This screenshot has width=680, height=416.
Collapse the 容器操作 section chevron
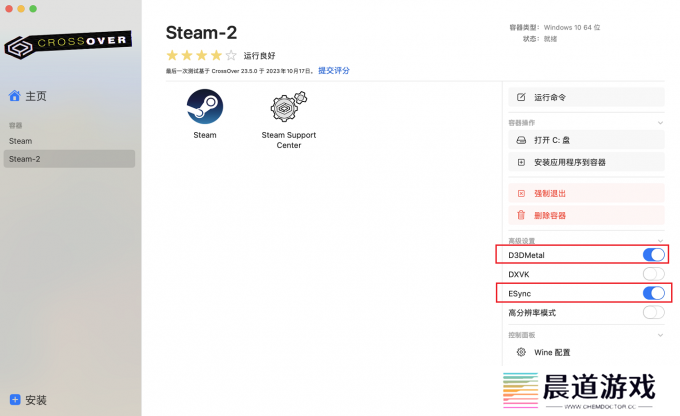pos(660,123)
